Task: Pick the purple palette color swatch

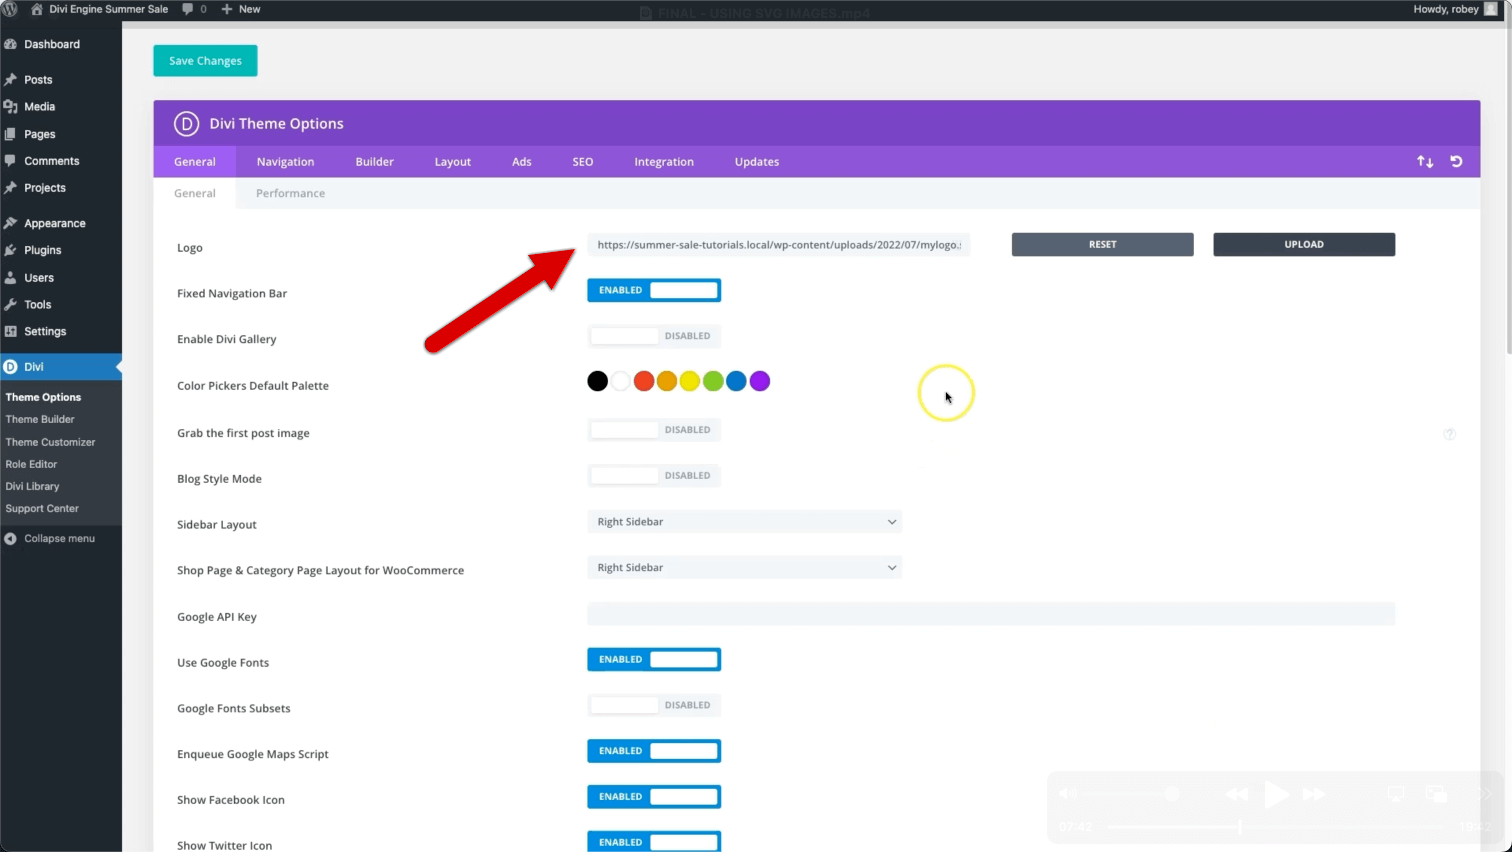Action: click(x=760, y=381)
